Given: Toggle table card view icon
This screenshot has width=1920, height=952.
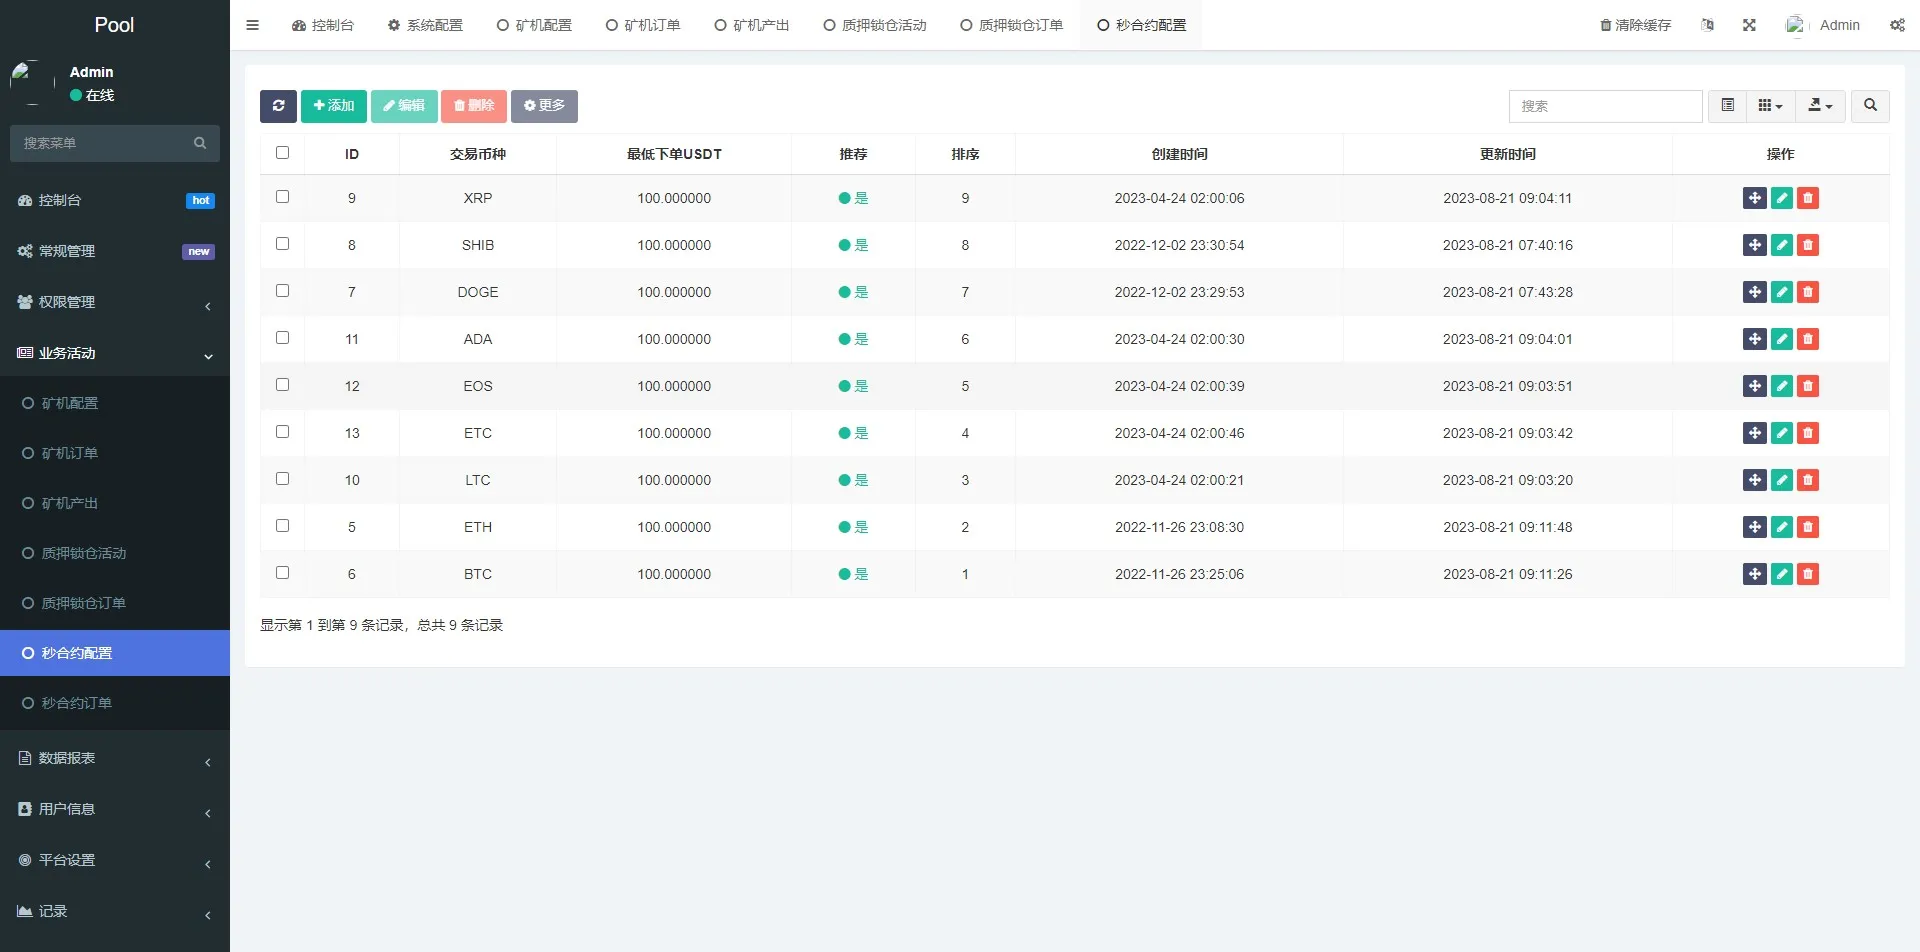Looking at the screenshot, I should 1727,106.
